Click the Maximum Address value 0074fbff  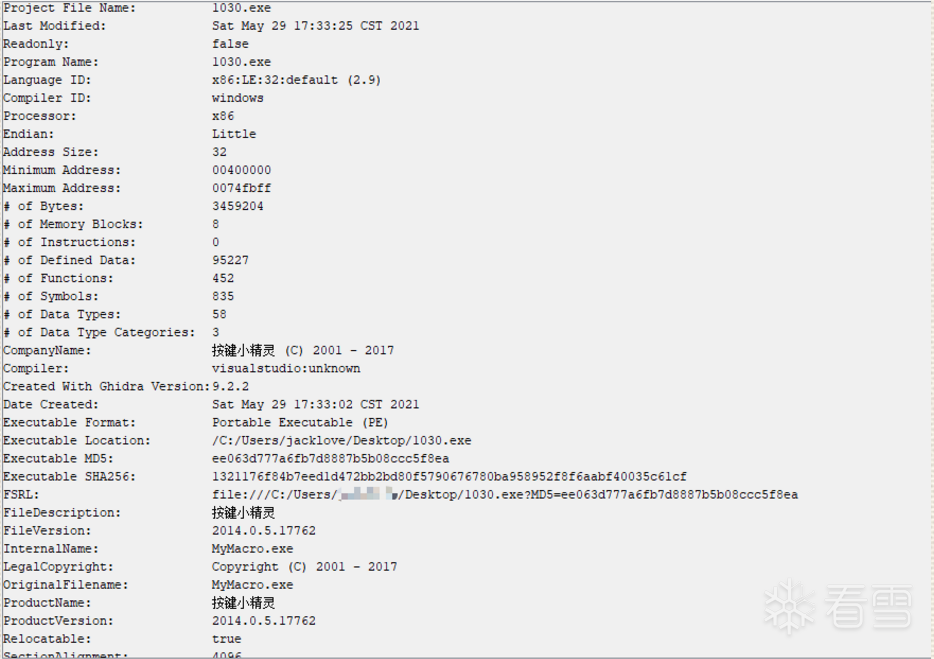pos(241,188)
